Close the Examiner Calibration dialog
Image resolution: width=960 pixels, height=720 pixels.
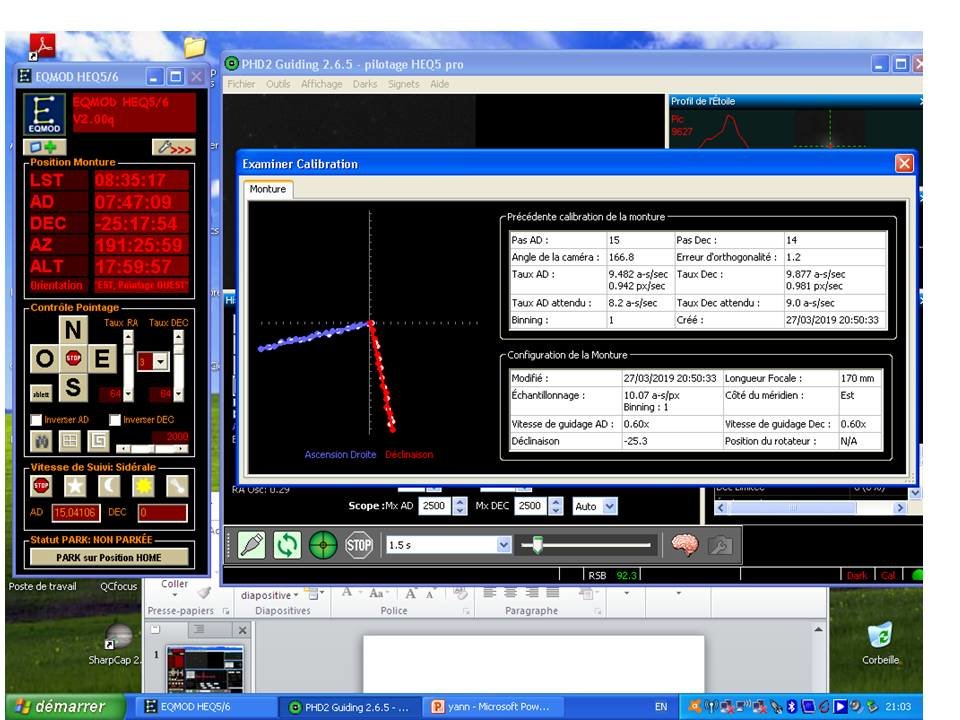[904, 163]
